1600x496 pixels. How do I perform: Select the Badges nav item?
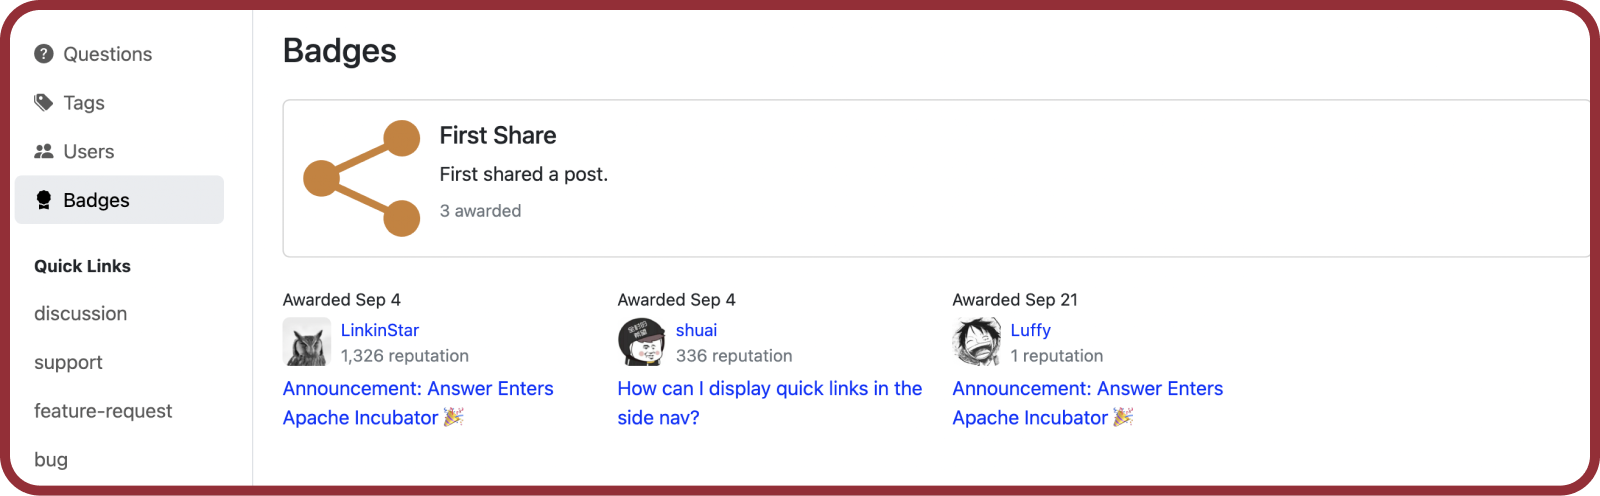pos(96,200)
